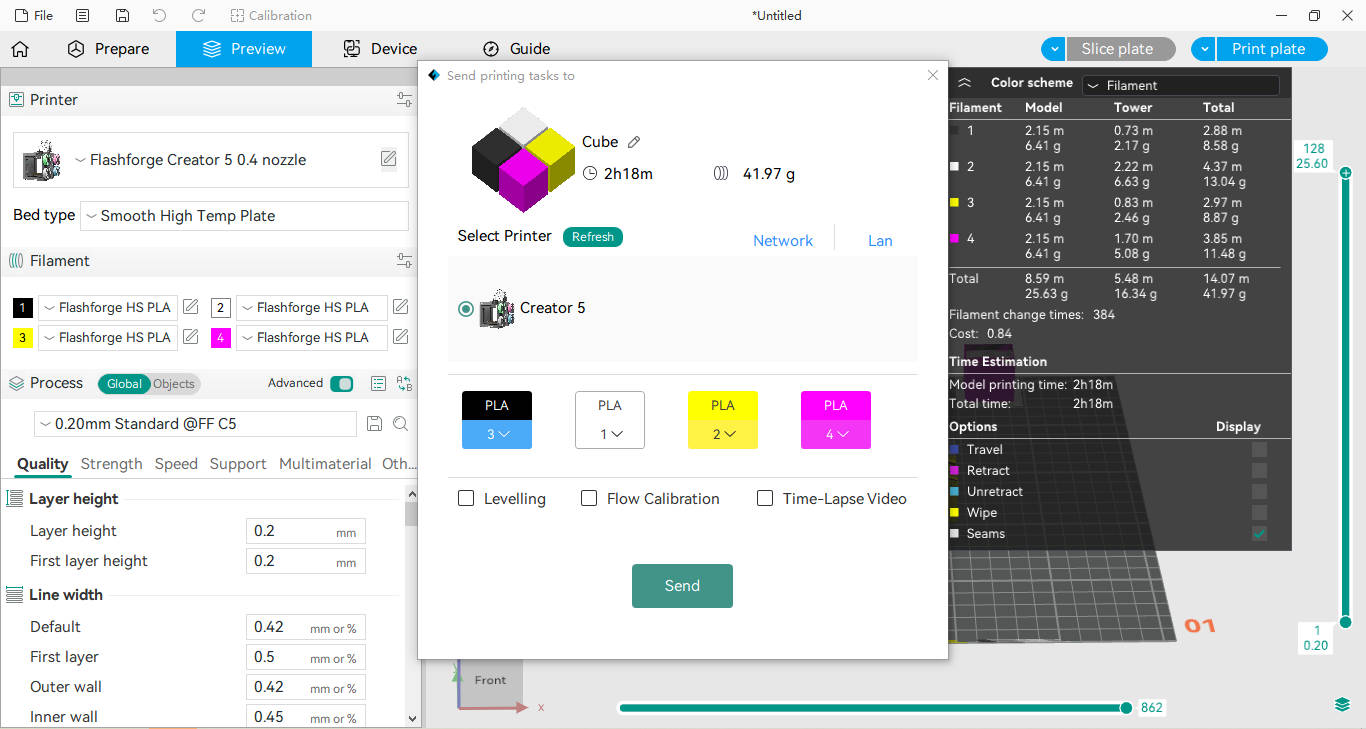The image size is (1366, 729).
Task: Expand the Print plate dropdown arrow
Action: coord(1203,49)
